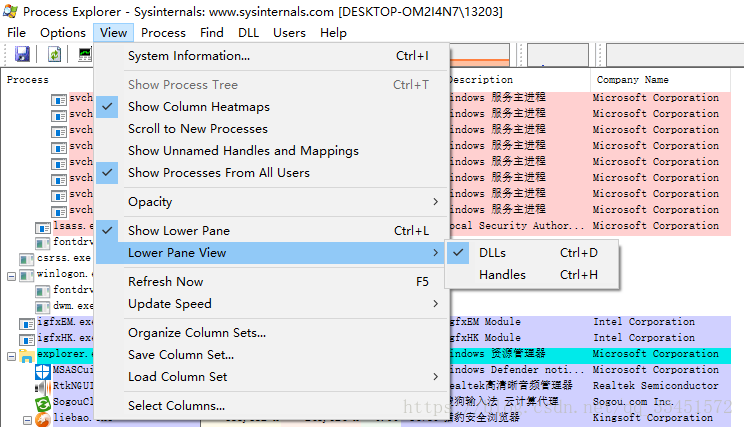744x427 pixels.
Task: Click the igfxHK.exe process icon
Action: 27,340
